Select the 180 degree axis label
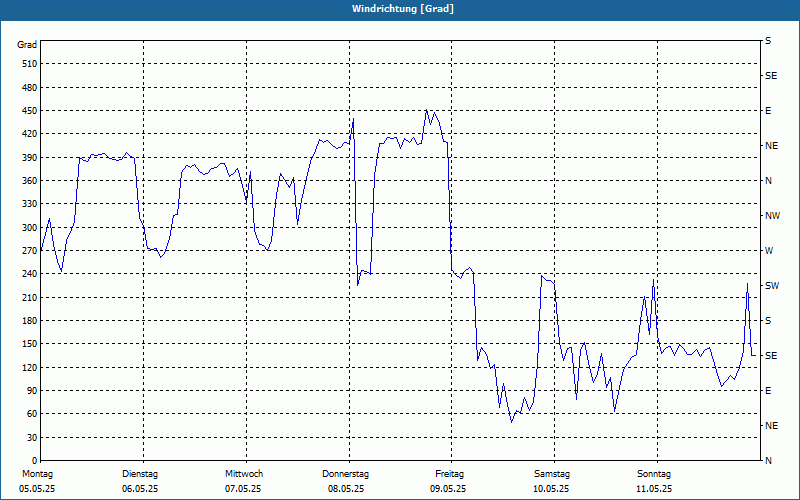 (30, 320)
